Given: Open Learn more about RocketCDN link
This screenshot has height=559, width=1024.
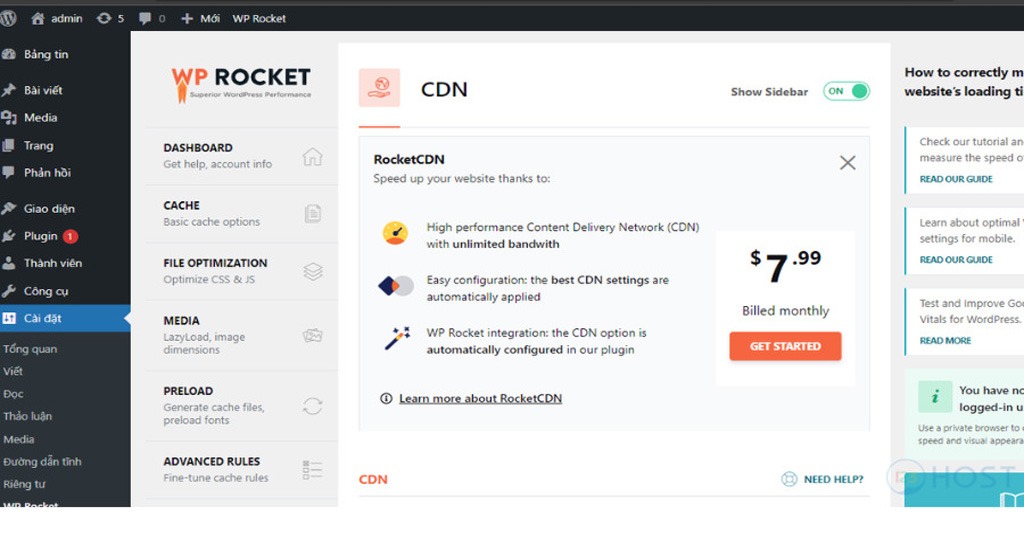Looking at the screenshot, I should pos(480,398).
